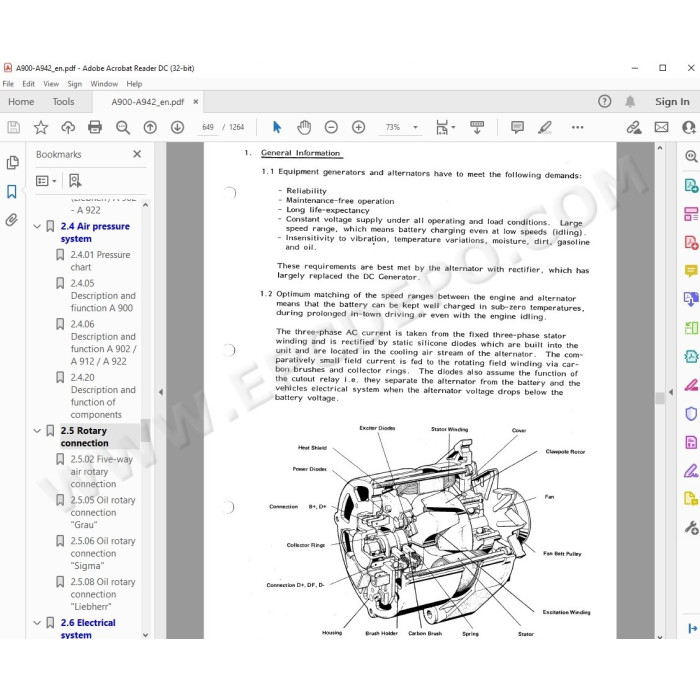The image size is (700, 700).
Task: Open the Help question mark icon
Action: click(604, 101)
